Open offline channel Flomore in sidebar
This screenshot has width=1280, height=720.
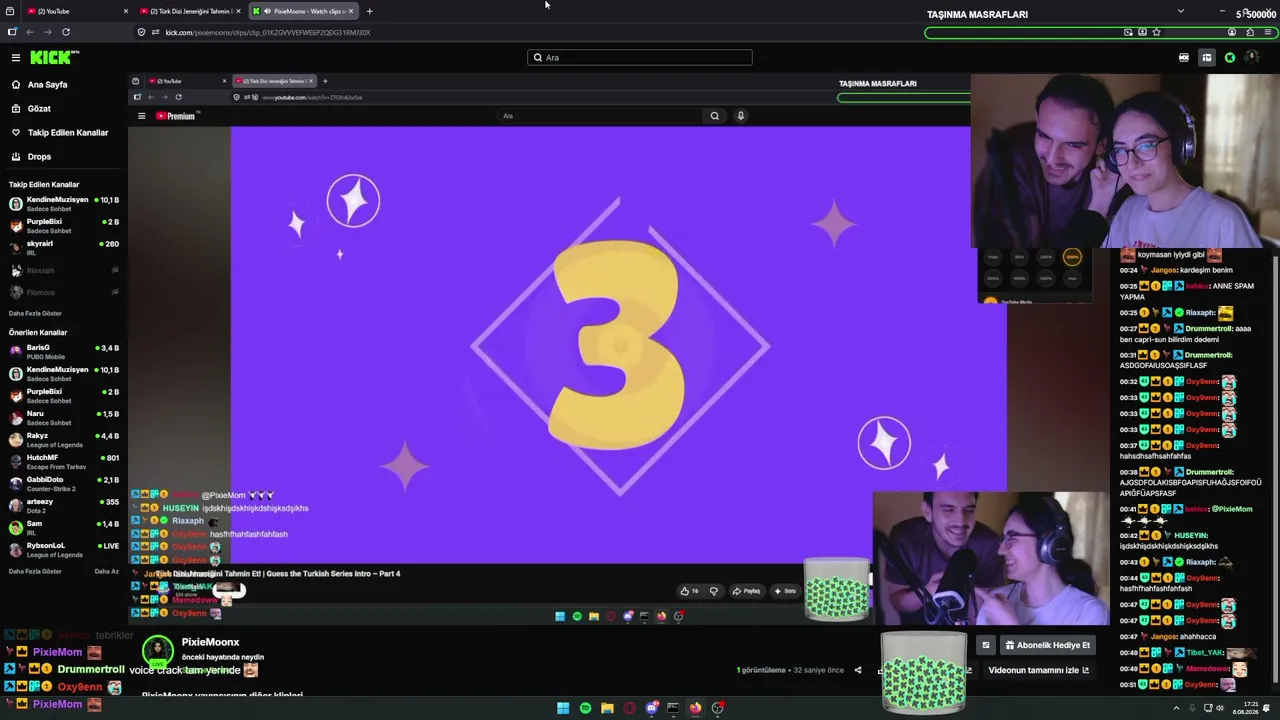pyautogui.click(x=64, y=292)
